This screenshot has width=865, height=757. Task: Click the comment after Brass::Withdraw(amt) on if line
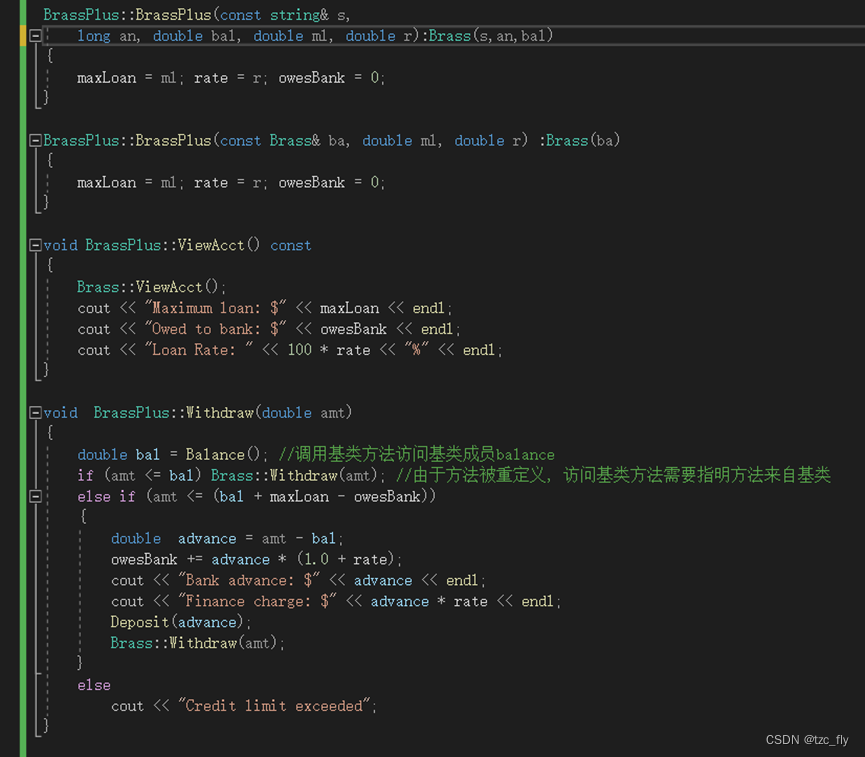pyautogui.click(x=613, y=475)
